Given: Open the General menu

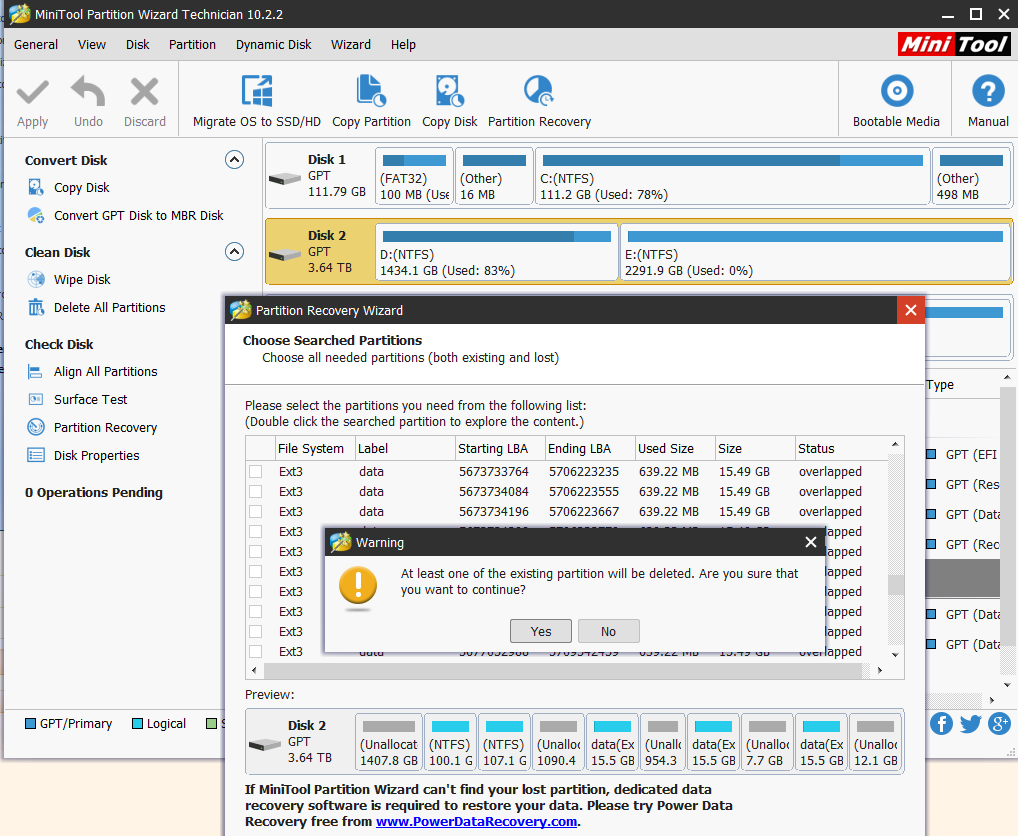Looking at the screenshot, I should (36, 45).
